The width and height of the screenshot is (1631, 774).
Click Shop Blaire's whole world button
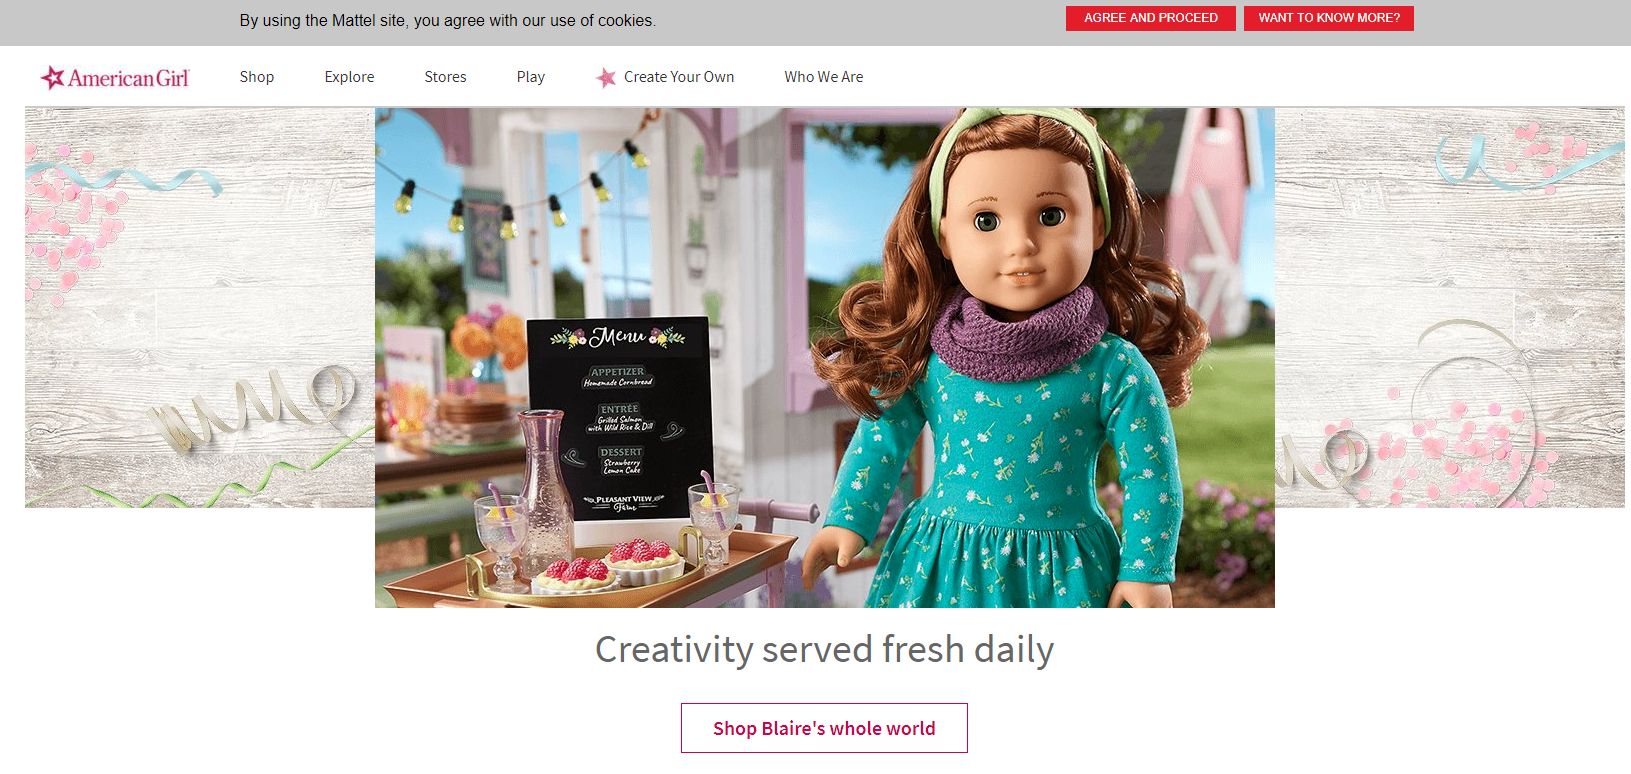(x=824, y=728)
